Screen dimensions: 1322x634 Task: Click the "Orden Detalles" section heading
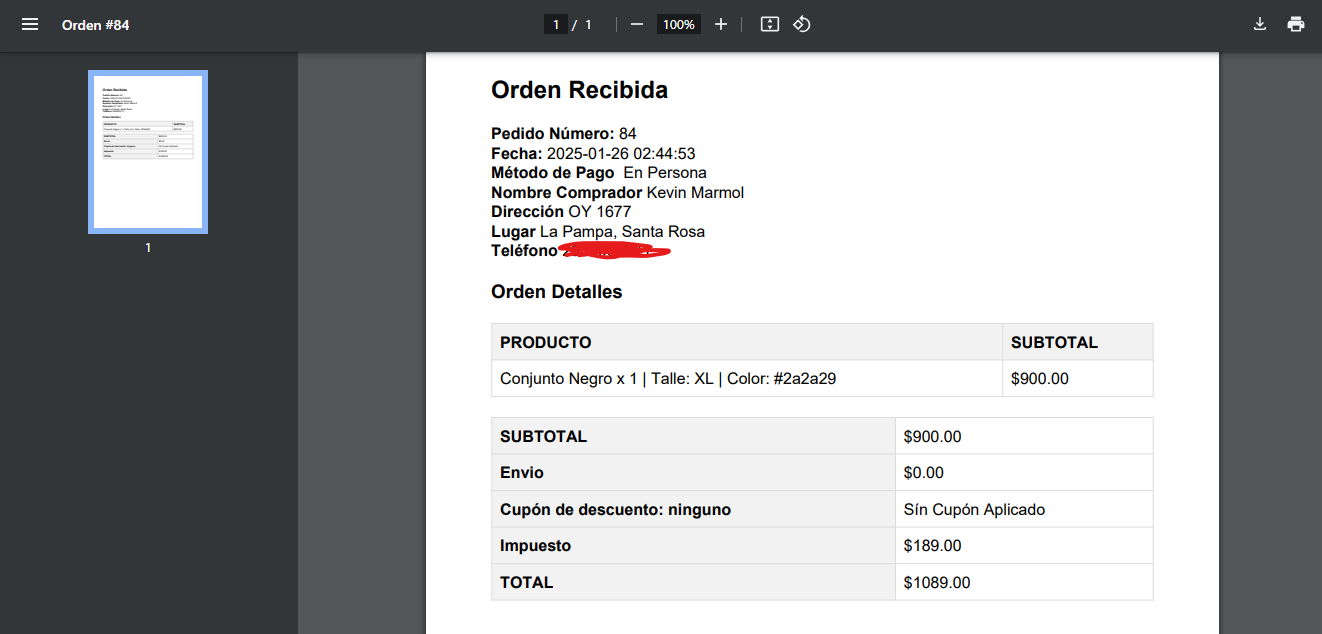pos(556,292)
